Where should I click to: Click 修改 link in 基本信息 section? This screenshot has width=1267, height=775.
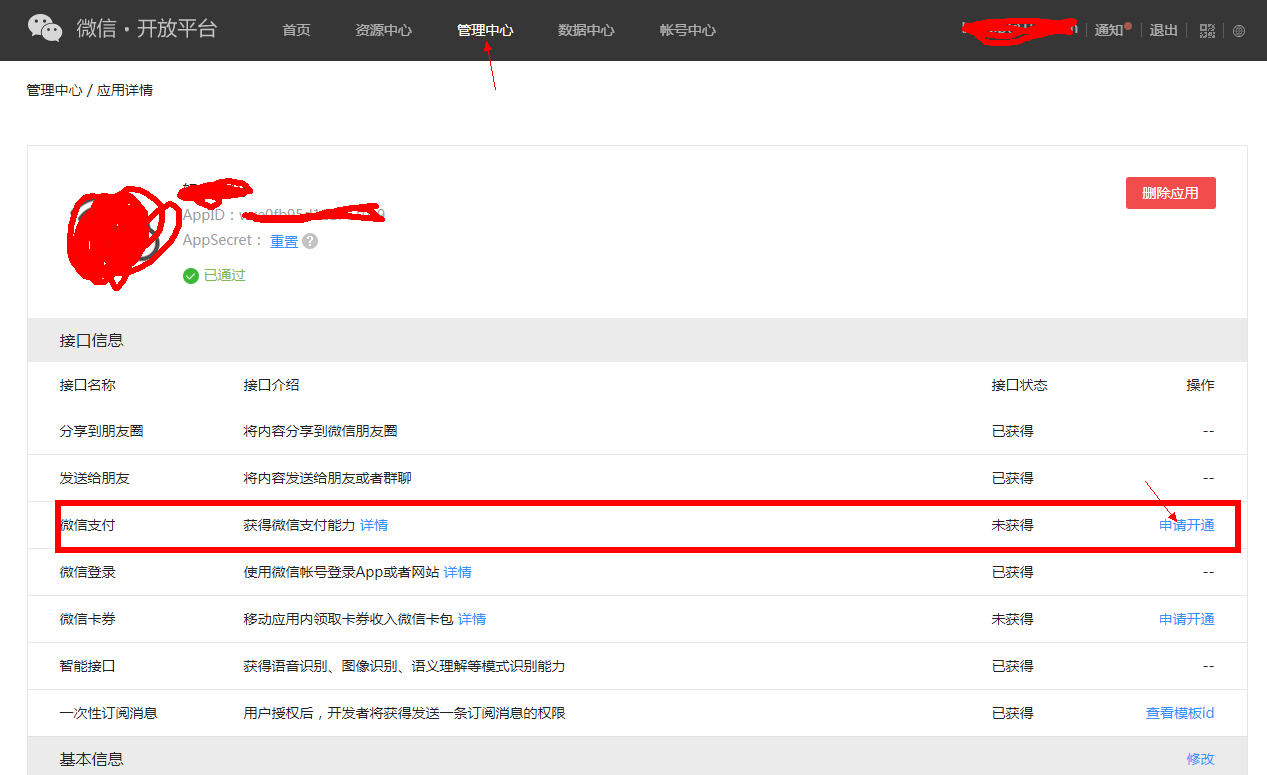(x=1201, y=759)
